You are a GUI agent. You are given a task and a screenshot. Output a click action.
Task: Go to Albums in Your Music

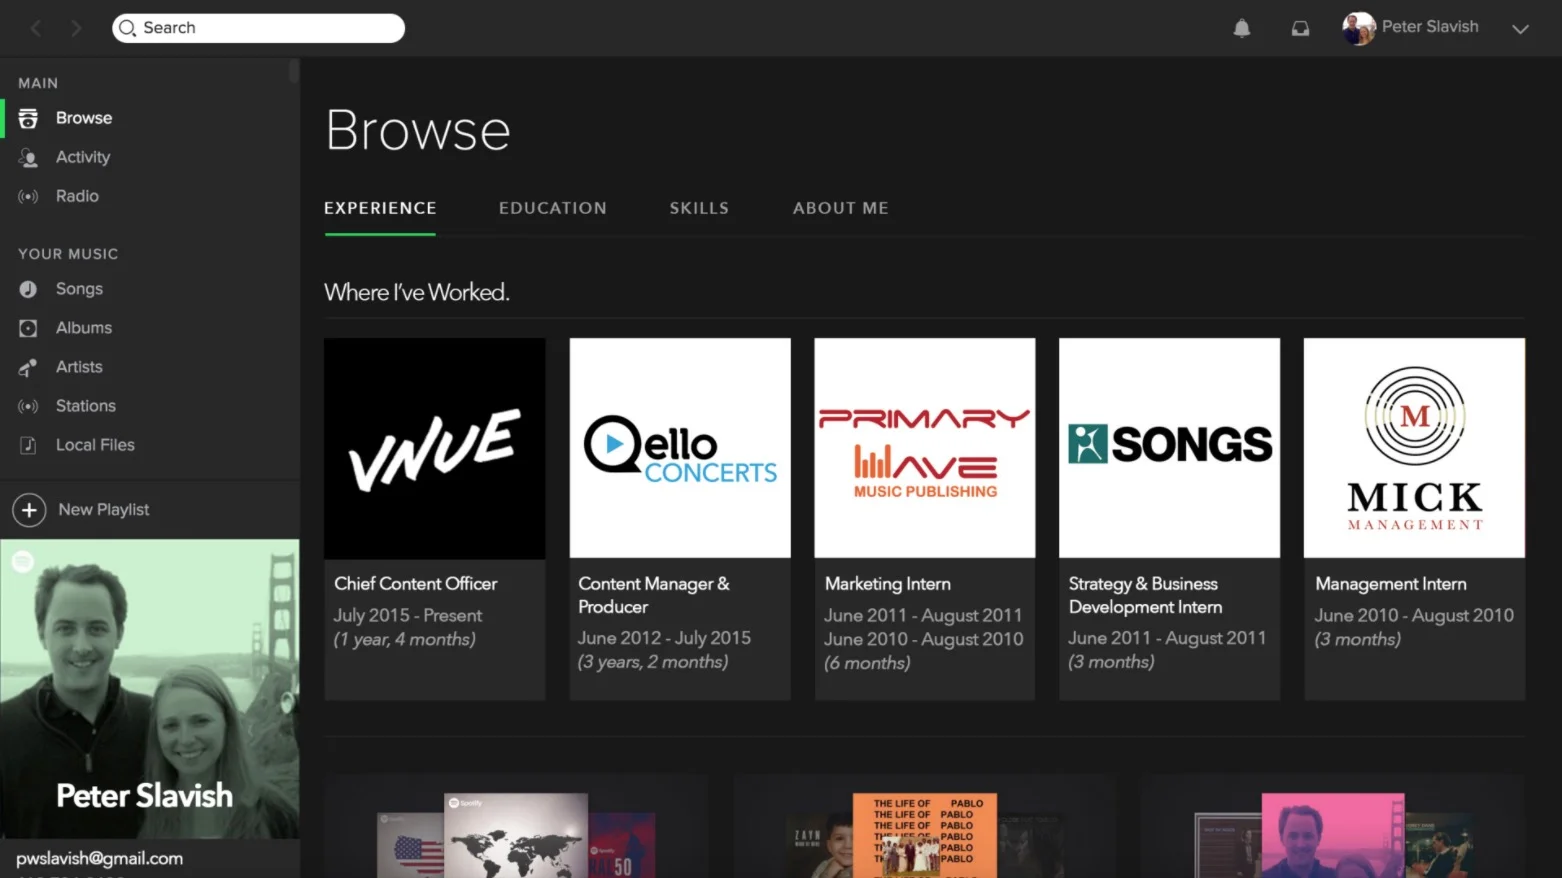point(84,328)
